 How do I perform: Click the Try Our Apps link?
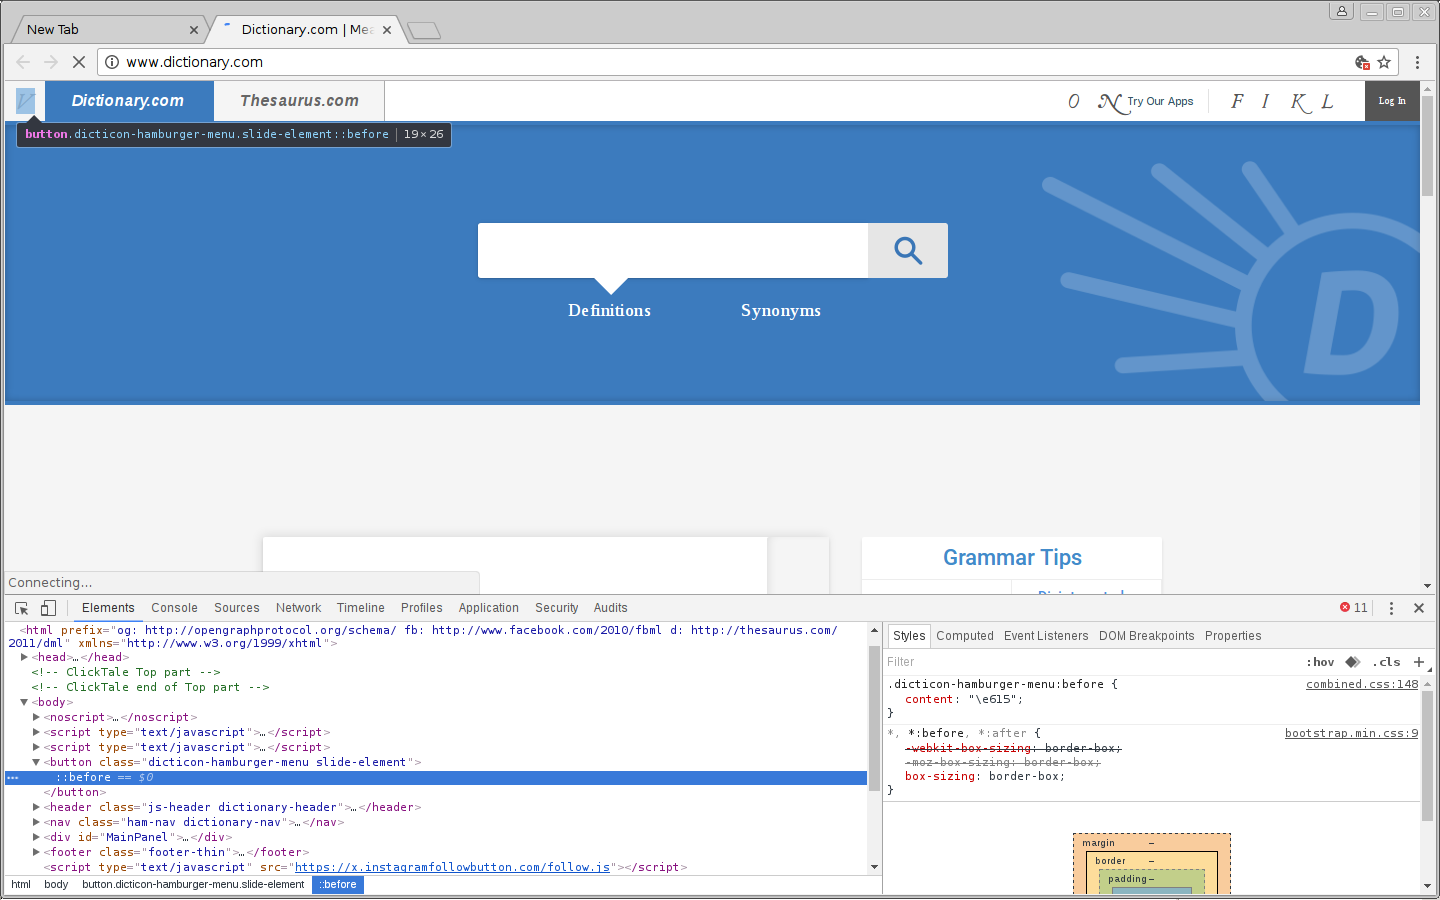tap(1160, 102)
